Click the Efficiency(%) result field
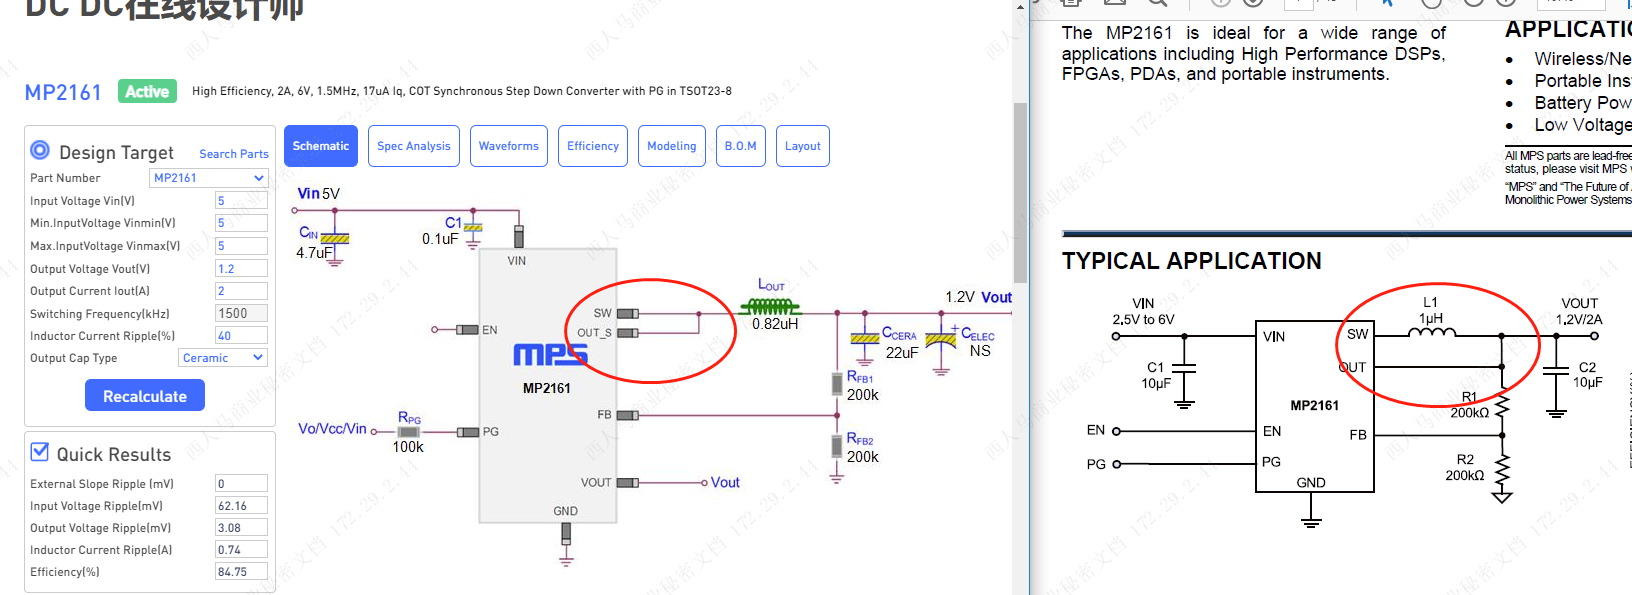1632x595 pixels. [241, 572]
